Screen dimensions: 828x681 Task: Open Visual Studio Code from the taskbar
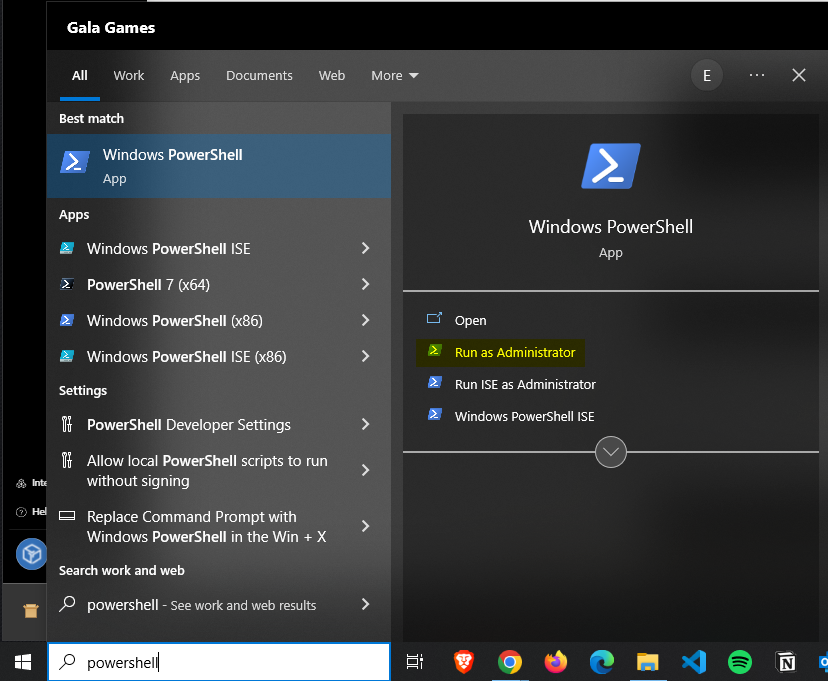[x=694, y=662]
